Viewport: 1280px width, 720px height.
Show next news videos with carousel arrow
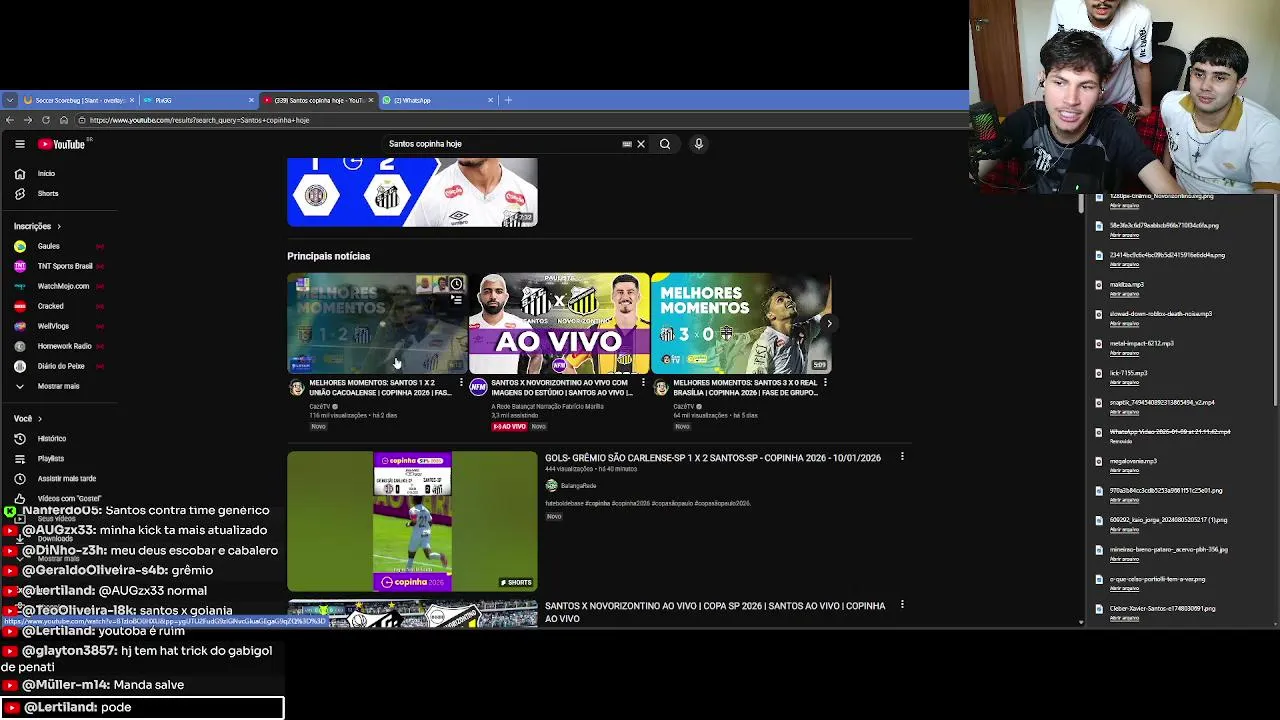(828, 323)
